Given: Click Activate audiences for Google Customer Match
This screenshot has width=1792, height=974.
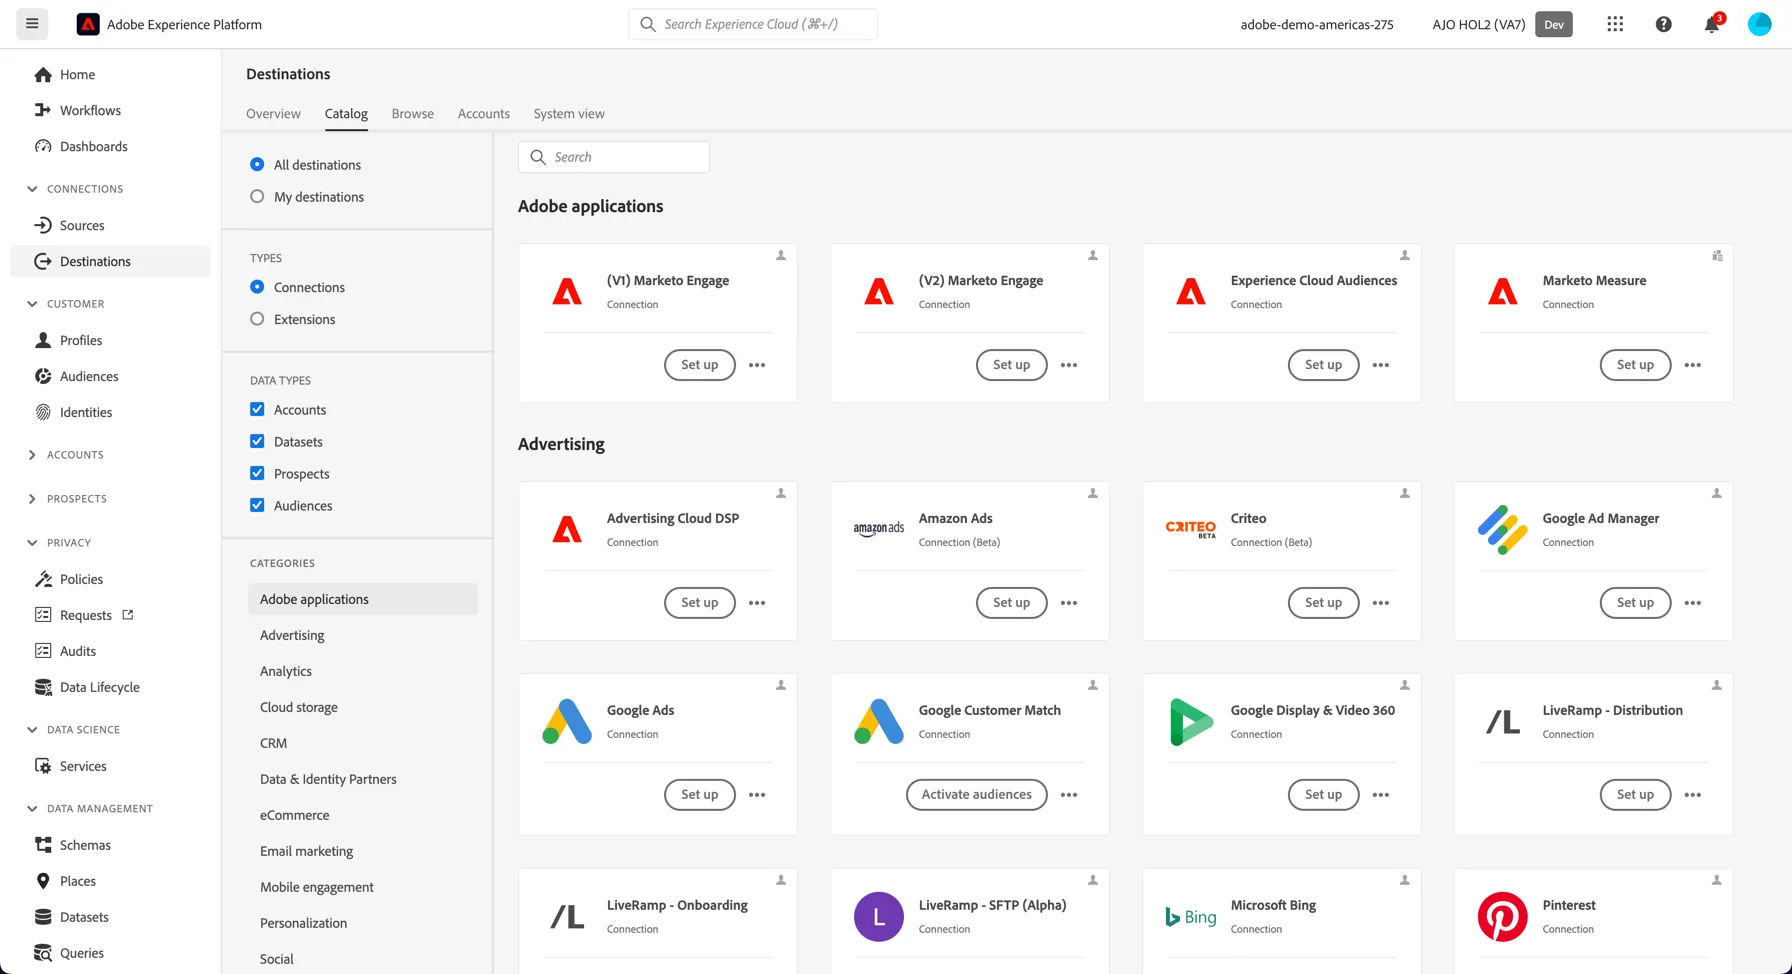Looking at the screenshot, I should coord(976,795).
